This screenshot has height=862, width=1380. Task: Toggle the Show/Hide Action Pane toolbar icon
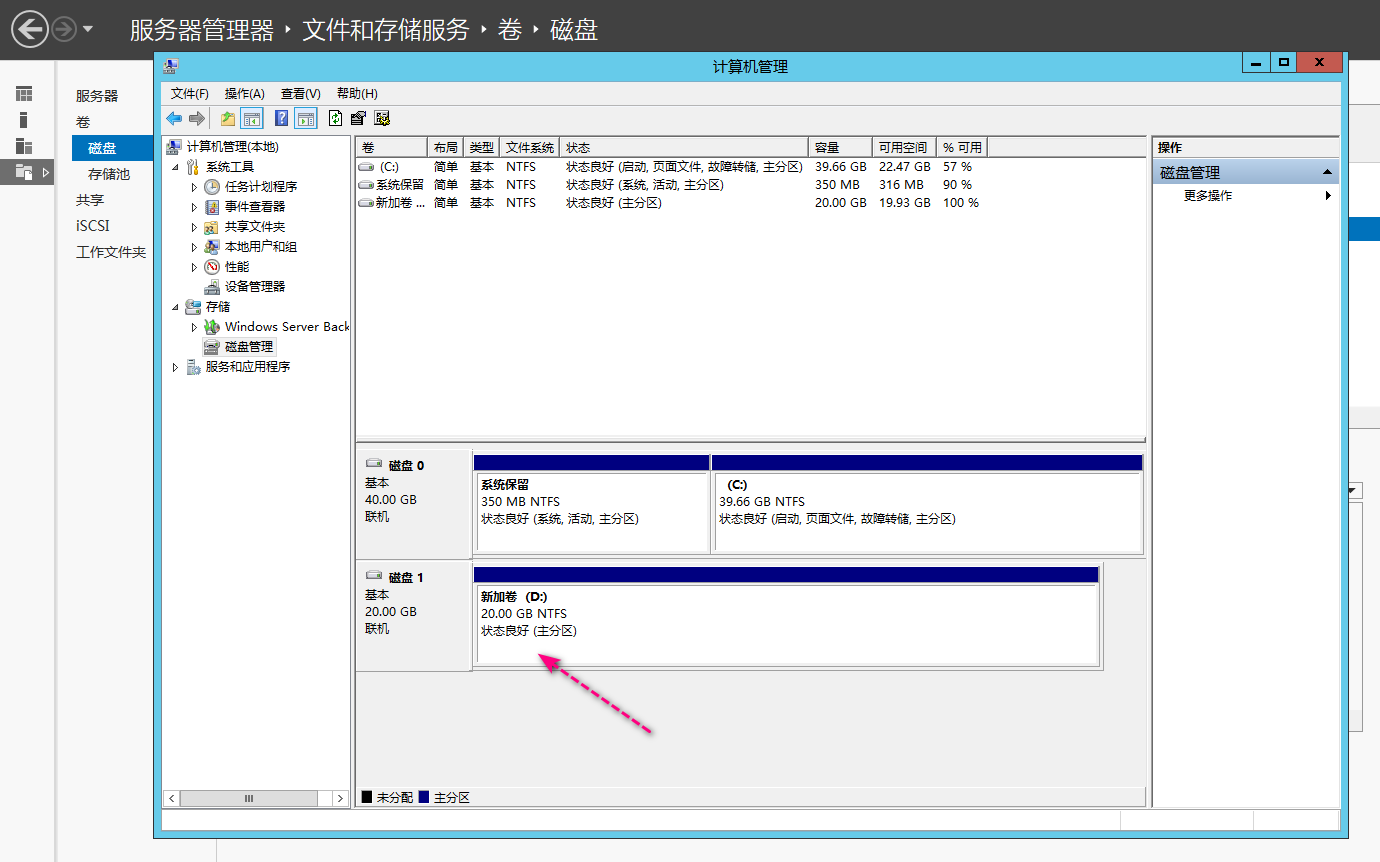[x=306, y=119]
